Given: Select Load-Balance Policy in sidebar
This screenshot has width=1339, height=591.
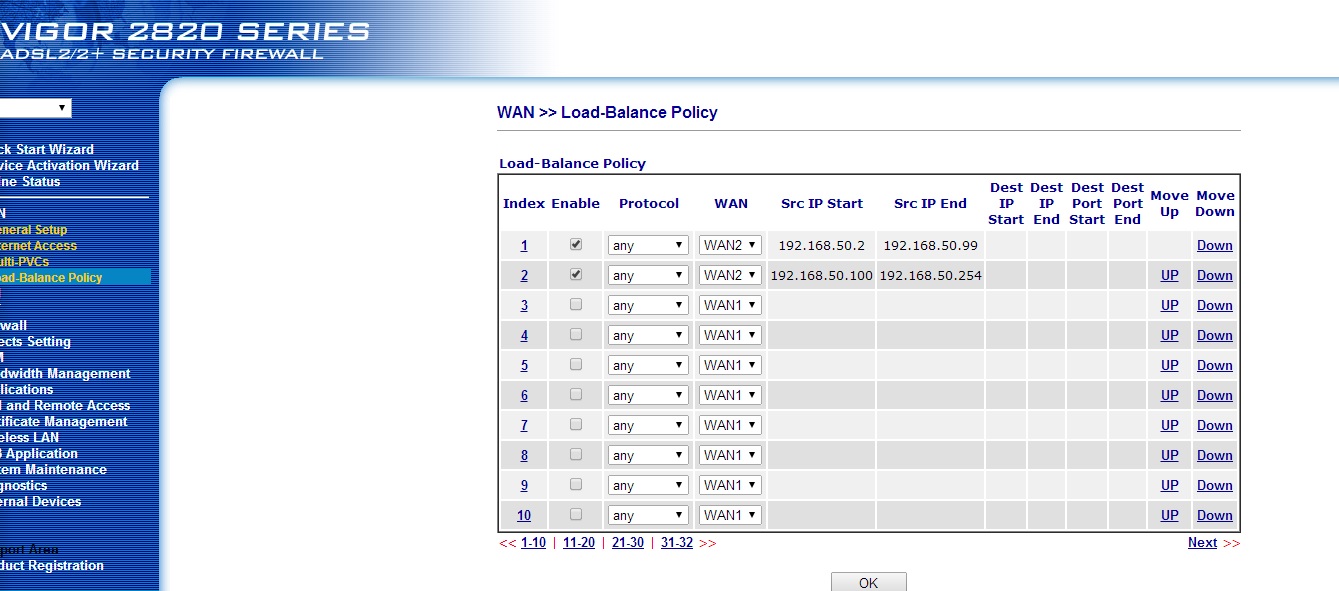Looking at the screenshot, I should click(51, 277).
